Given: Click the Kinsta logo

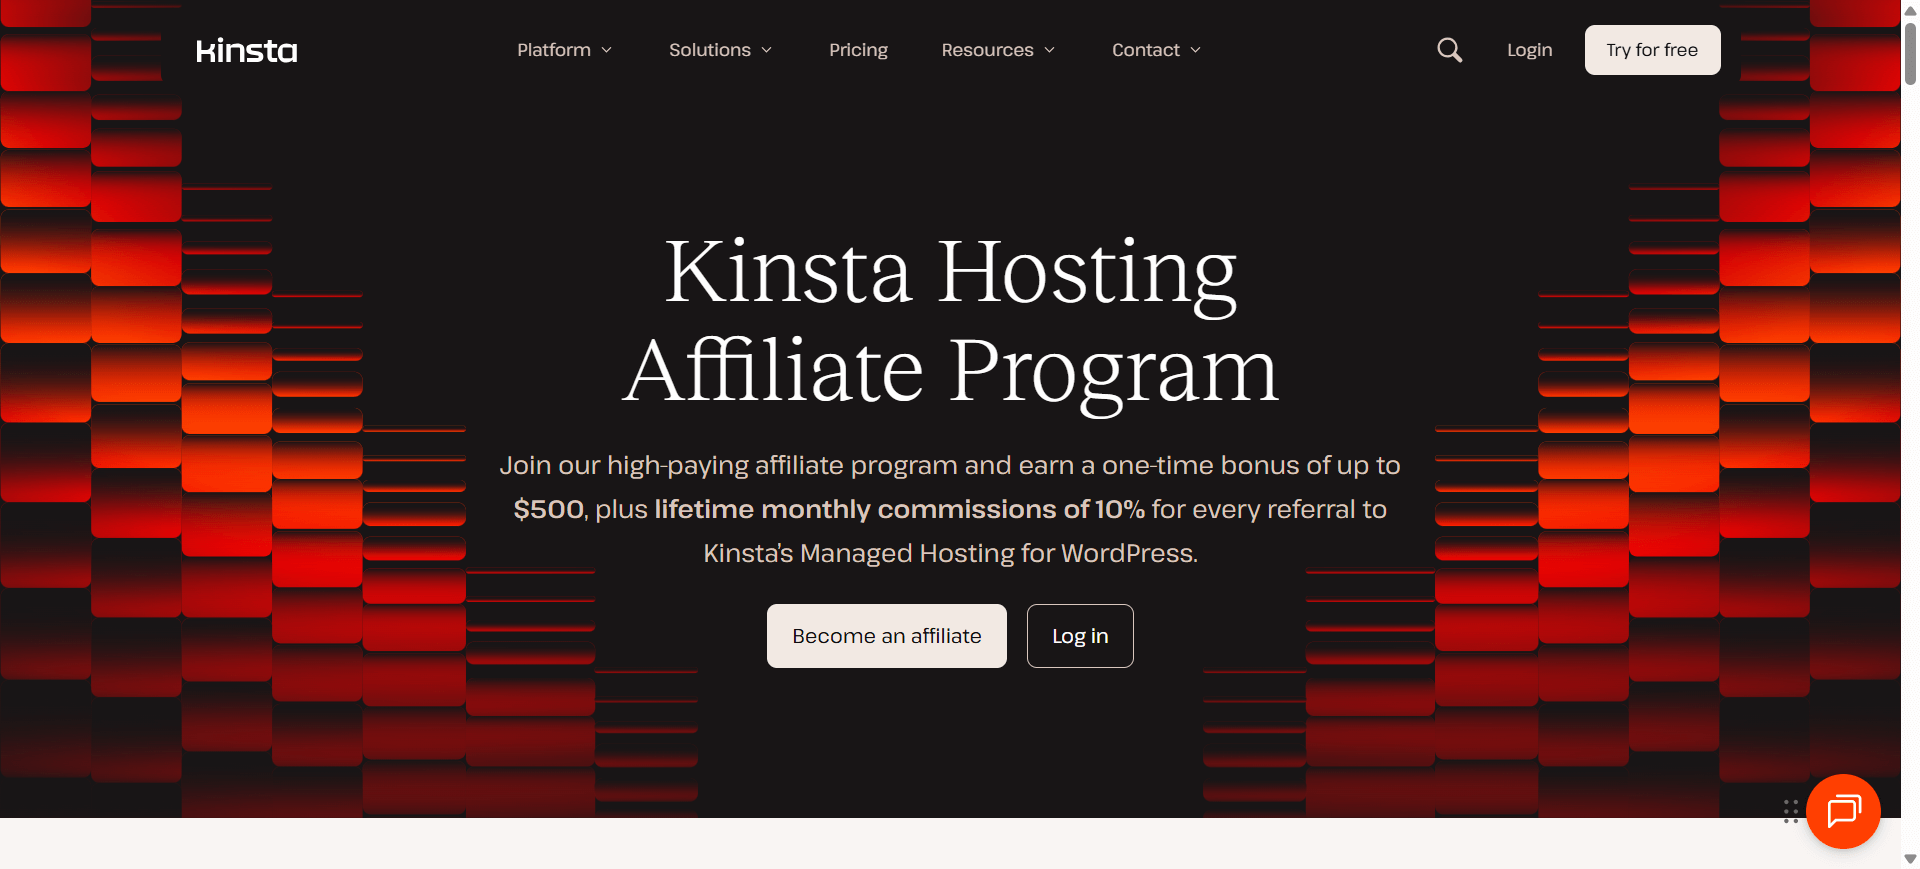Looking at the screenshot, I should (x=246, y=50).
